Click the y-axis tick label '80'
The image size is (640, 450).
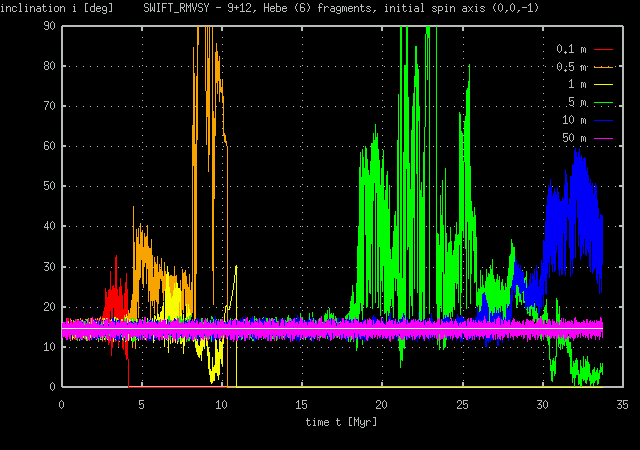tap(49, 66)
